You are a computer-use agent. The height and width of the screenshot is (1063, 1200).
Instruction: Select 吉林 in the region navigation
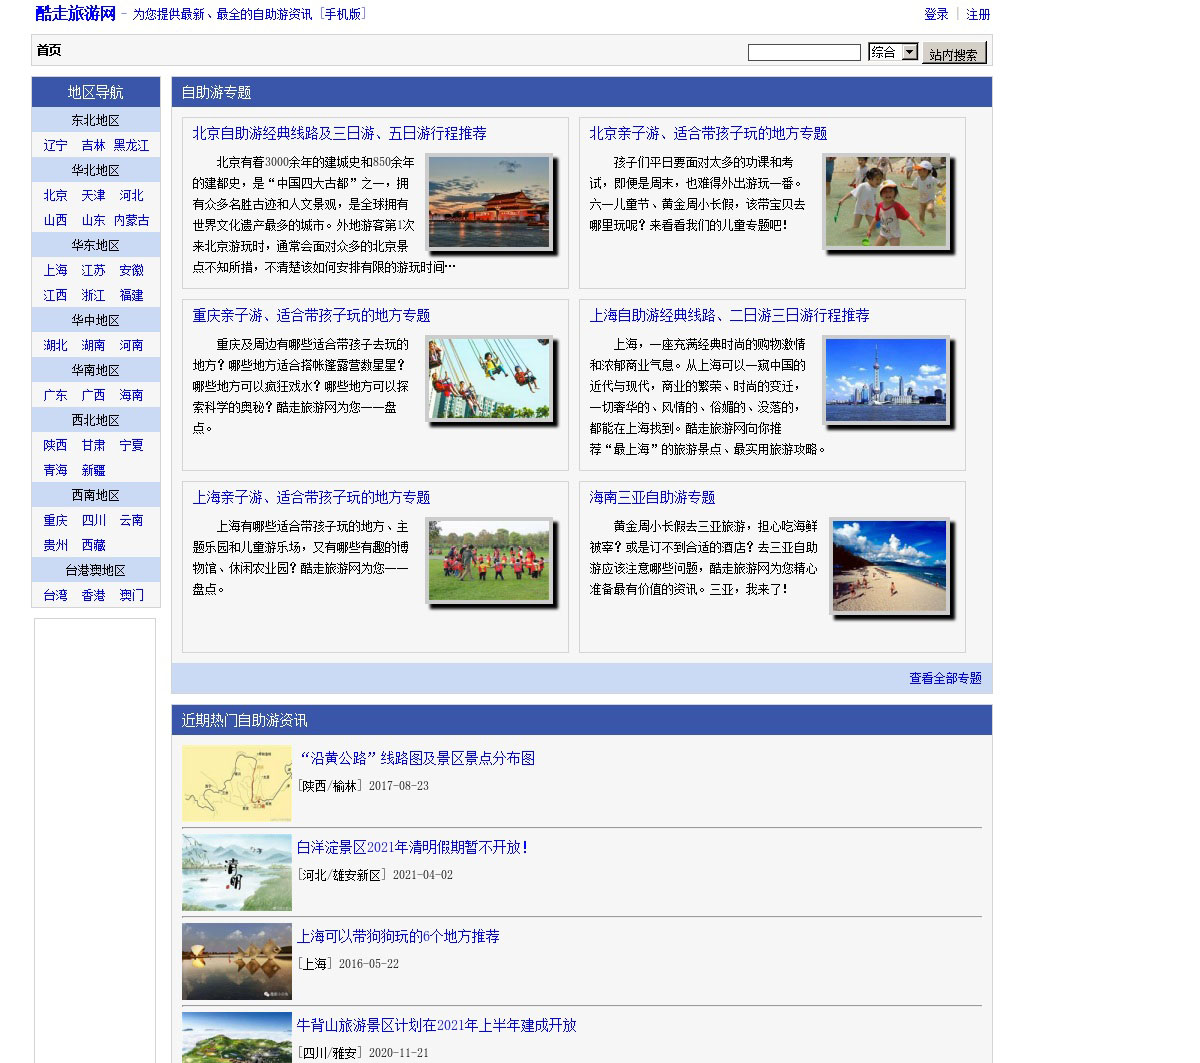point(93,145)
